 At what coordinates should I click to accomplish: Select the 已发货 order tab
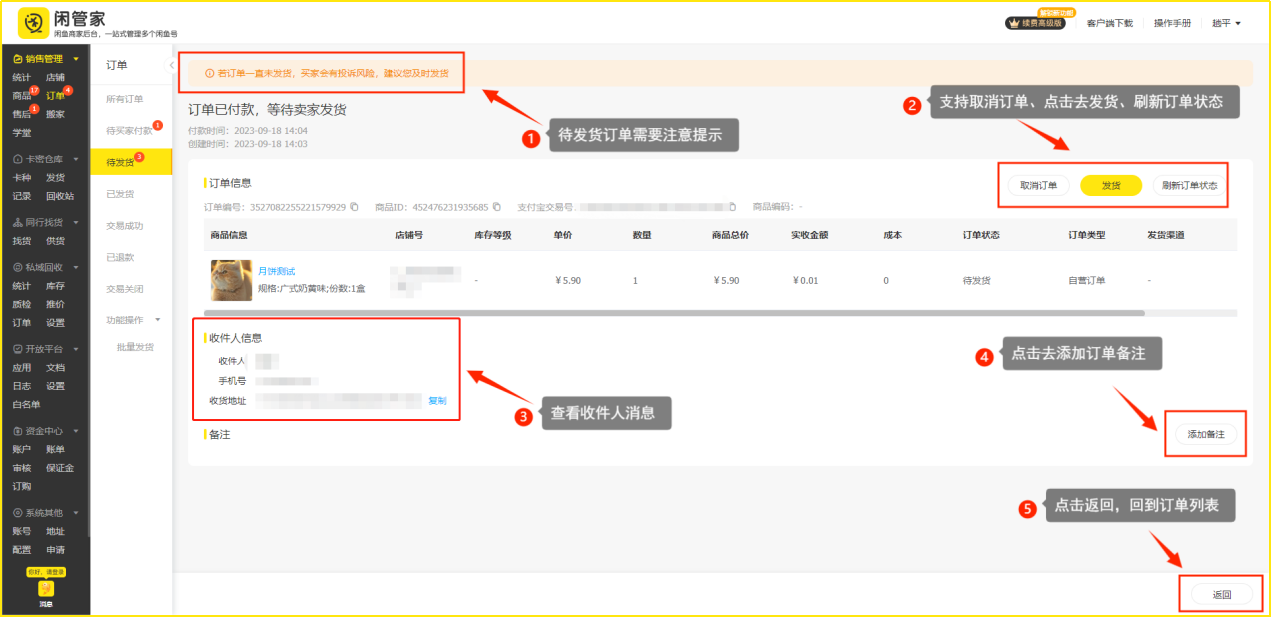point(120,194)
